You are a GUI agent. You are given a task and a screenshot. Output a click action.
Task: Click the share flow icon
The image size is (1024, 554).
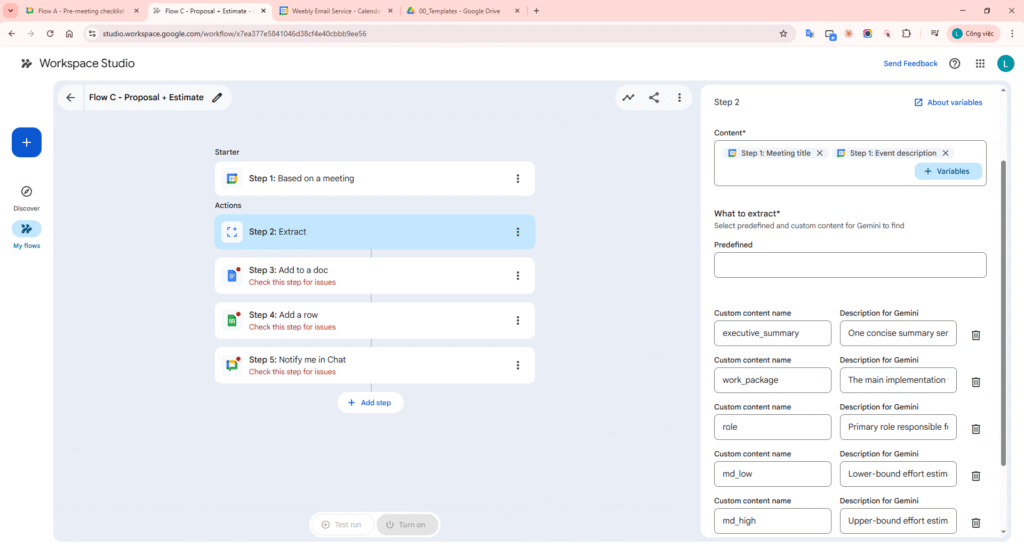pyautogui.click(x=654, y=98)
